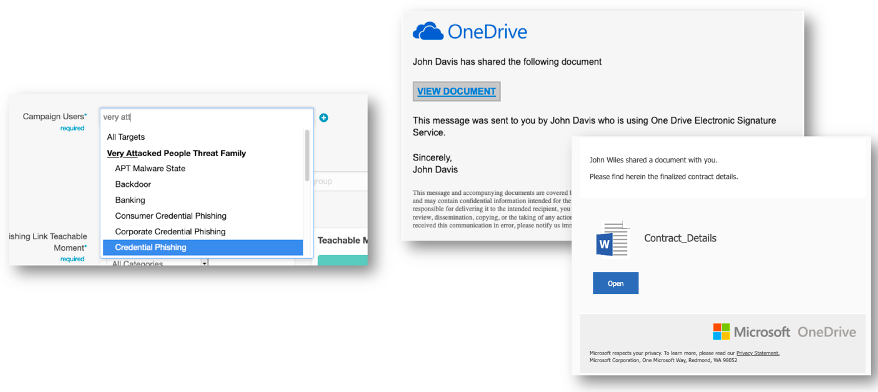Click the Microsoft four-square logo

[x=721, y=332]
